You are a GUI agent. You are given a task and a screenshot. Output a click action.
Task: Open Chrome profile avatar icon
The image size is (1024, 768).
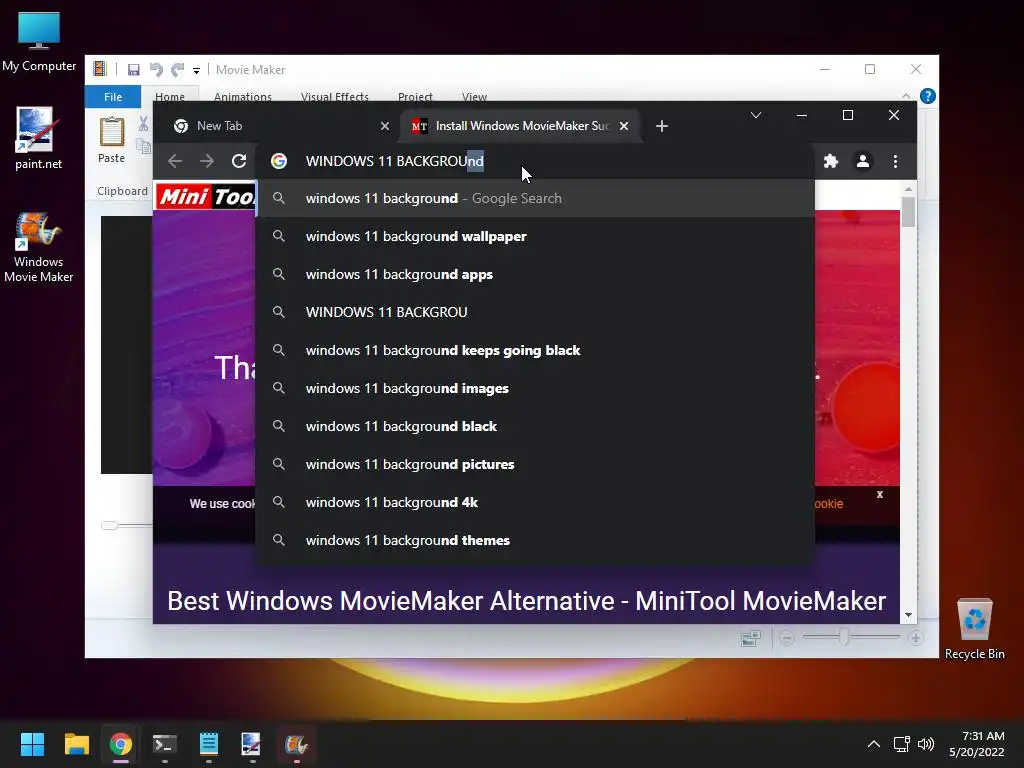pyautogui.click(x=863, y=161)
